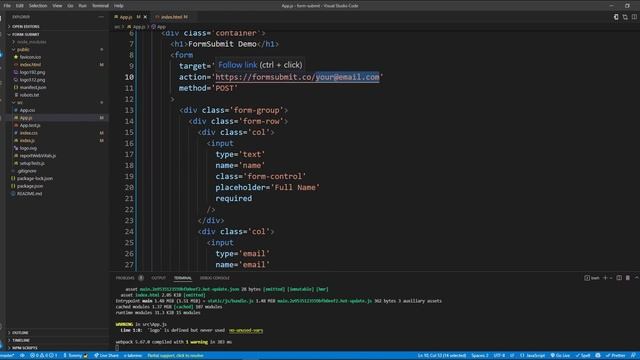Click the bash terminal shell selector

(x=592, y=278)
